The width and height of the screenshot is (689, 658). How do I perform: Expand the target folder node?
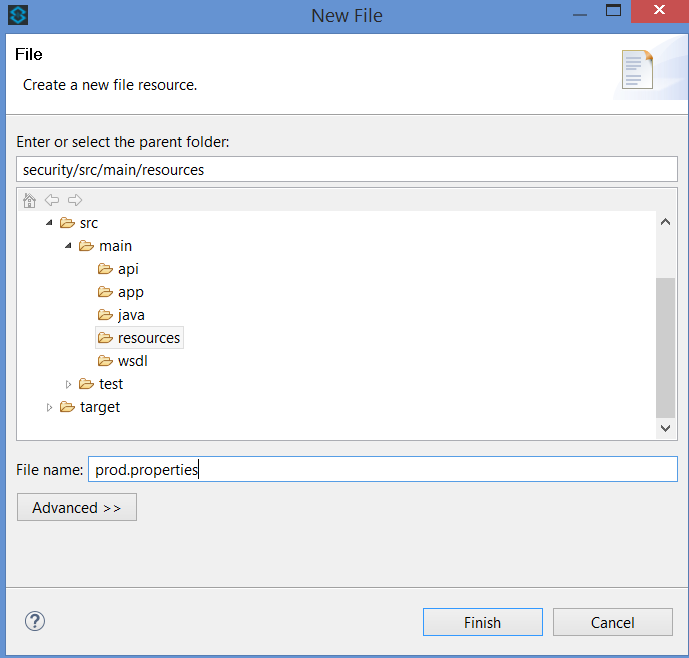(49, 407)
